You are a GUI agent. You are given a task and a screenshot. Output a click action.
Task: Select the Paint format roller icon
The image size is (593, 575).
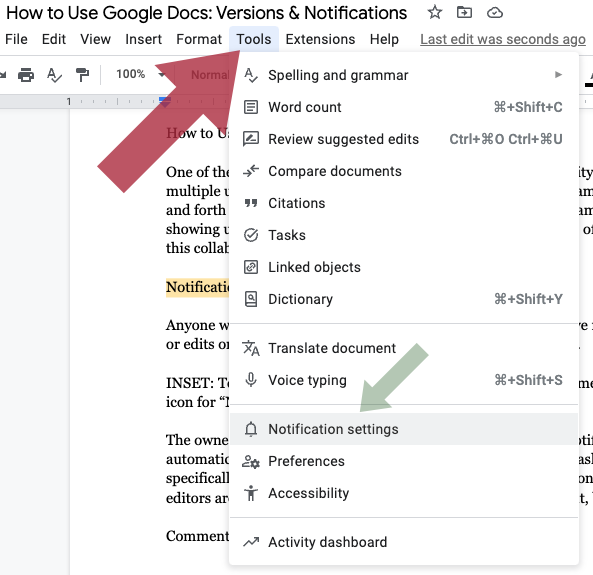(82, 75)
